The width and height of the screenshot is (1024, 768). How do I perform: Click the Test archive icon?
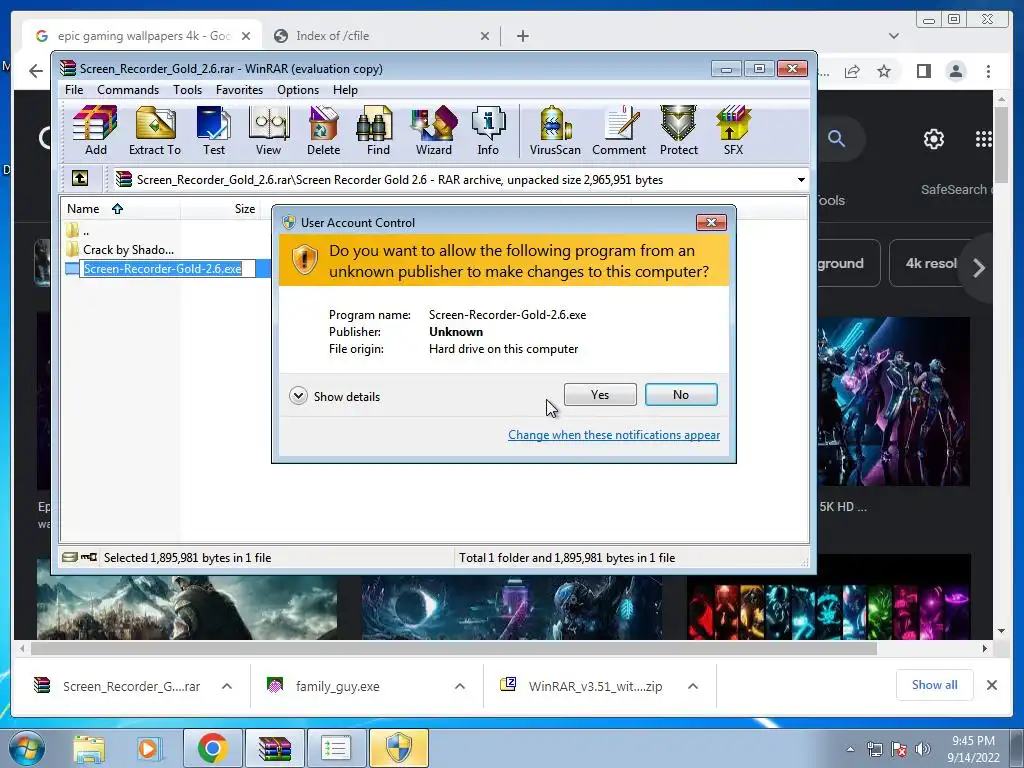[x=214, y=131]
